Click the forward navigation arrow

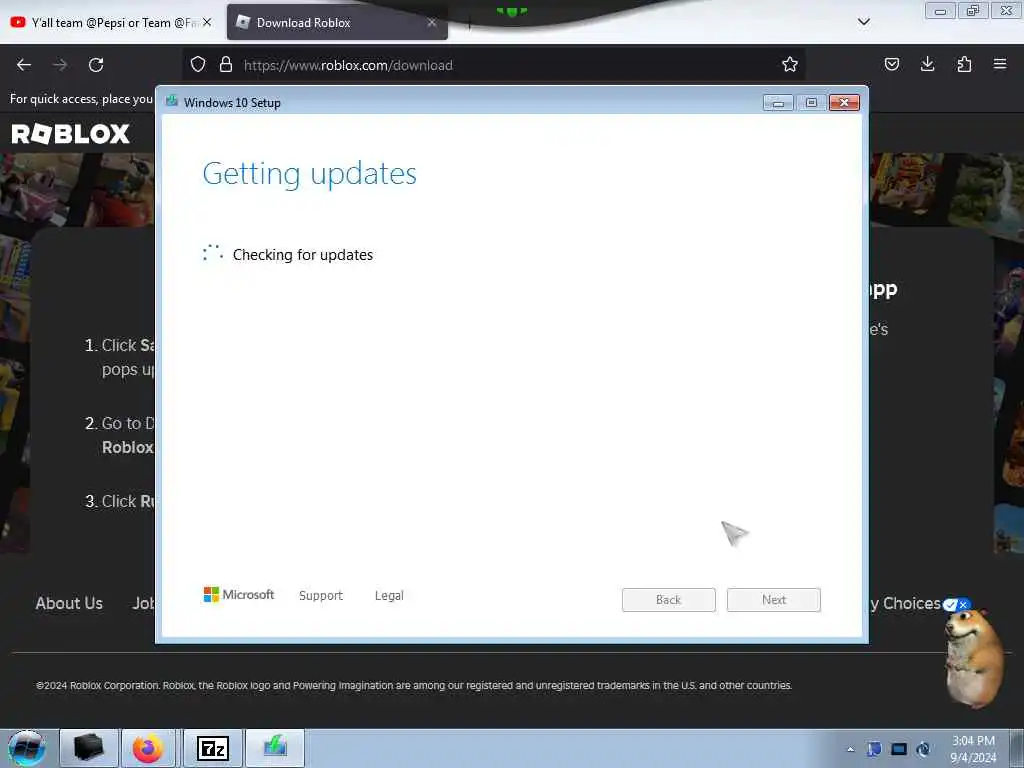click(x=60, y=65)
